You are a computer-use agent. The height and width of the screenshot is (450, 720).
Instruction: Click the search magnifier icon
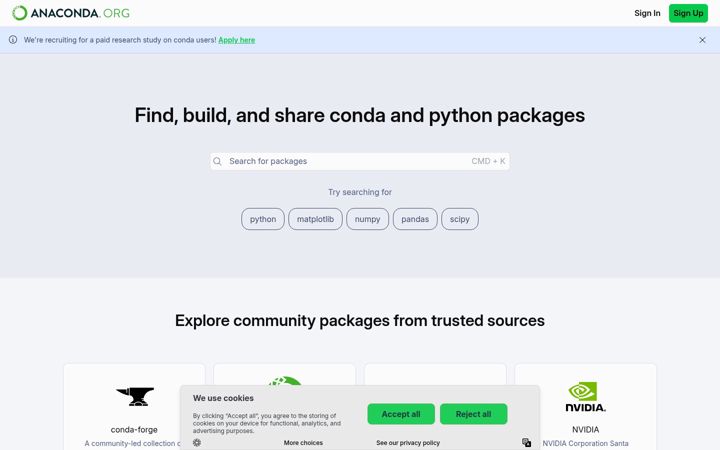217,161
